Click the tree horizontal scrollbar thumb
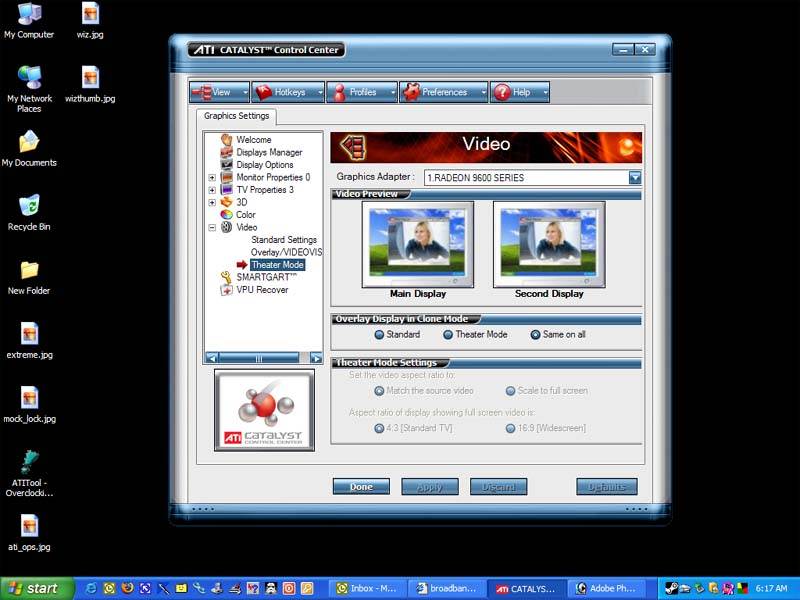The image size is (800, 600). pos(259,358)
